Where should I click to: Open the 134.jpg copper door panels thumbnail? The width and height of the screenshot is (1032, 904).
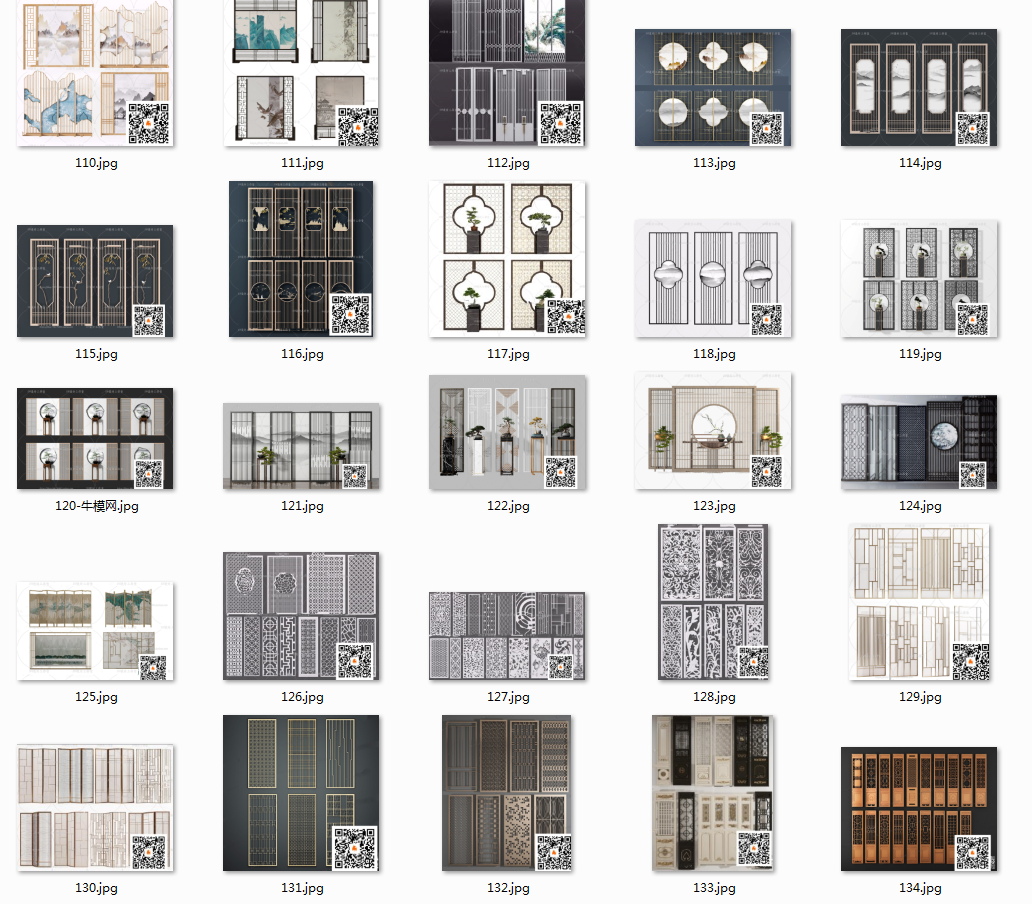[x=919, y=809]
